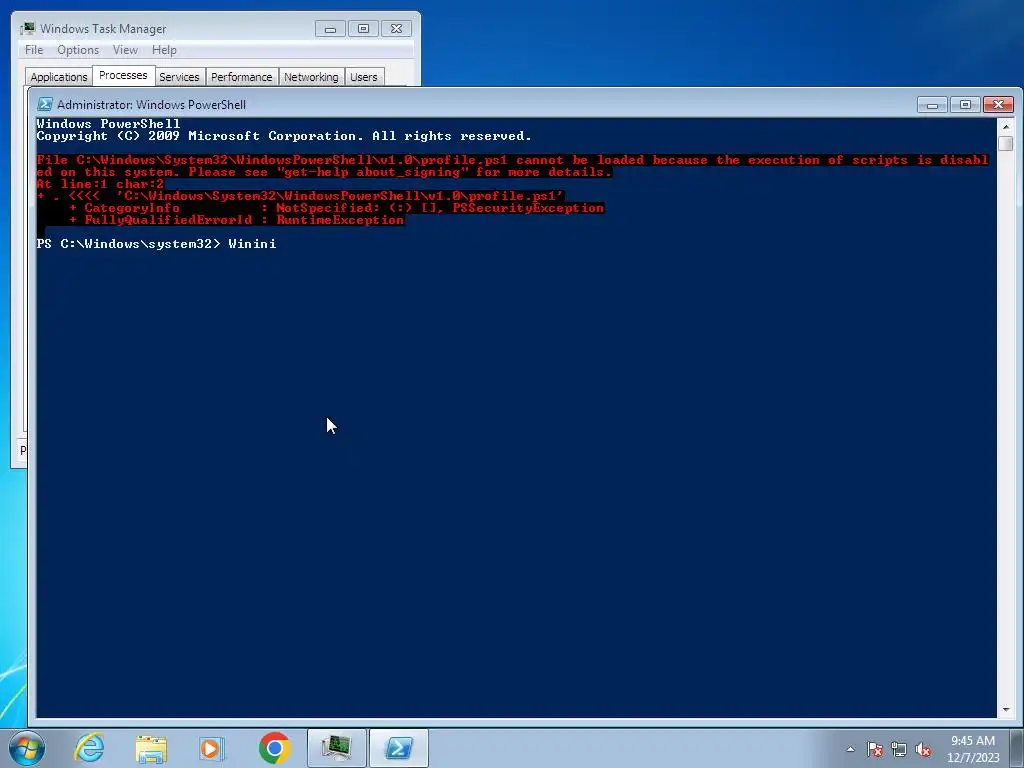
Task: Open the Networking tab
Action: coord(312,77)
